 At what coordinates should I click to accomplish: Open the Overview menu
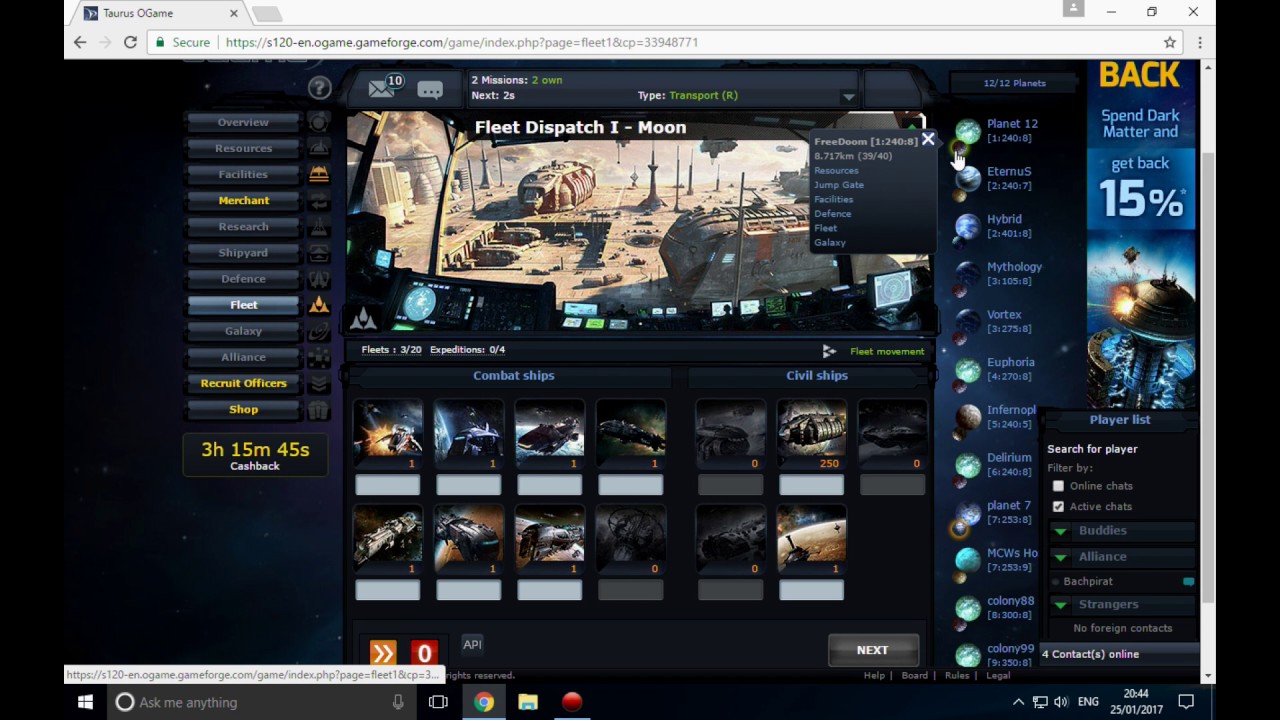point(243,122)
